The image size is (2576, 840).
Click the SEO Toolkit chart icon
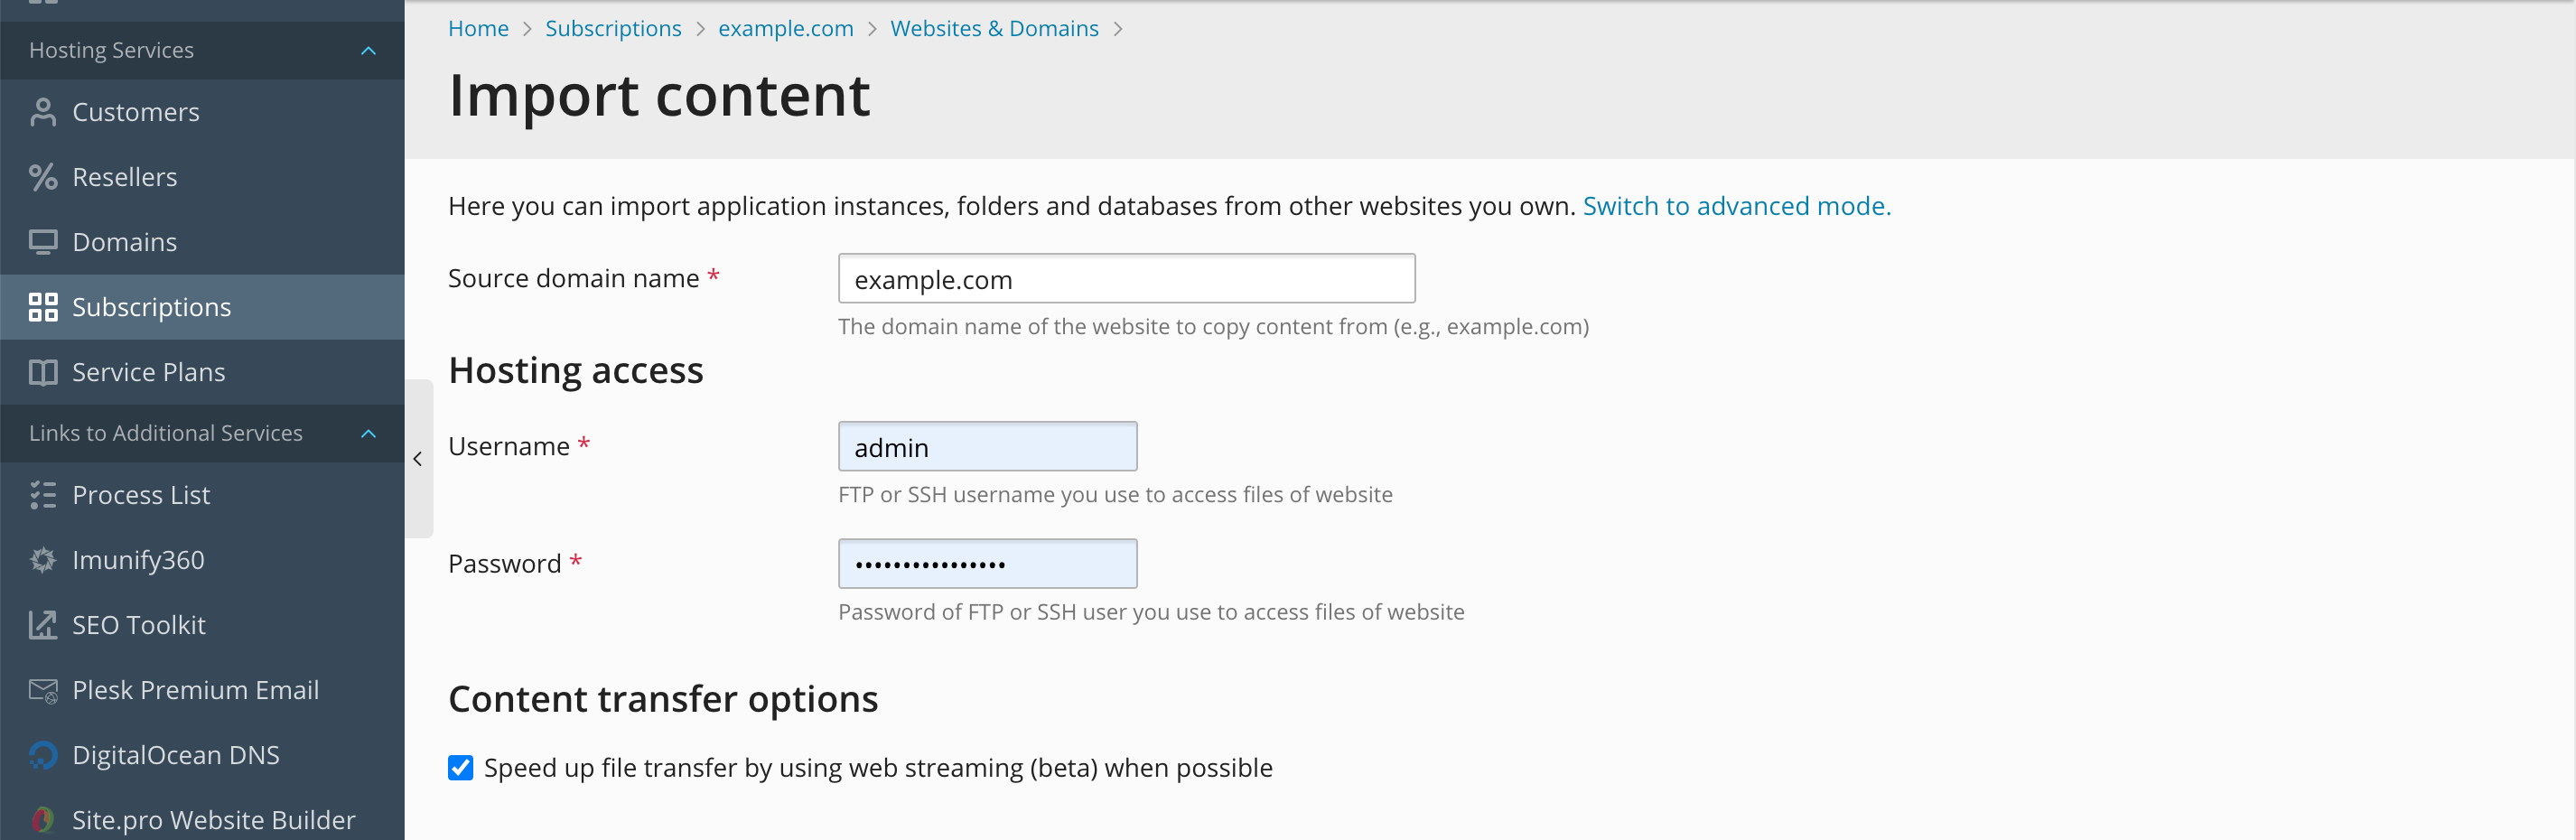click(42, 625)
